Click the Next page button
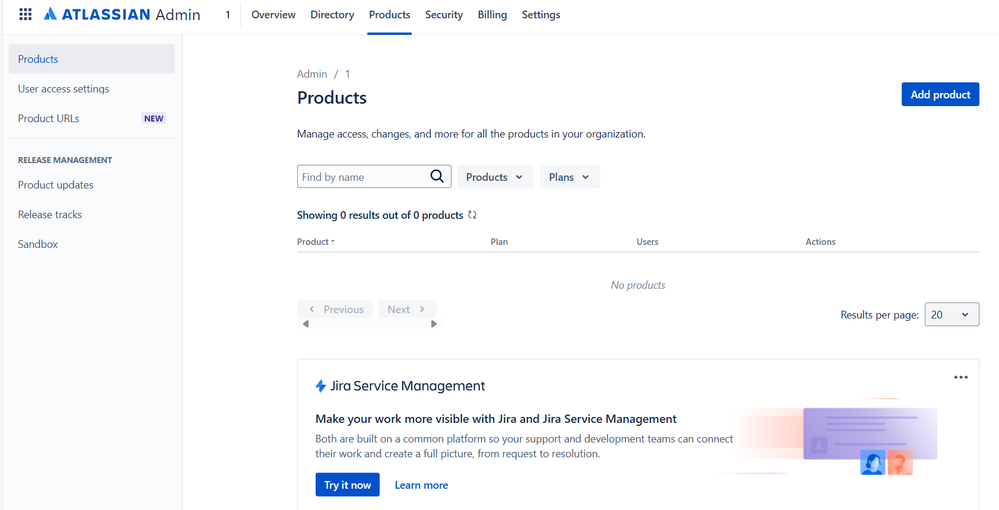This screenshot has height=510, width=999. pyautogui.click(x=407, y=309)
